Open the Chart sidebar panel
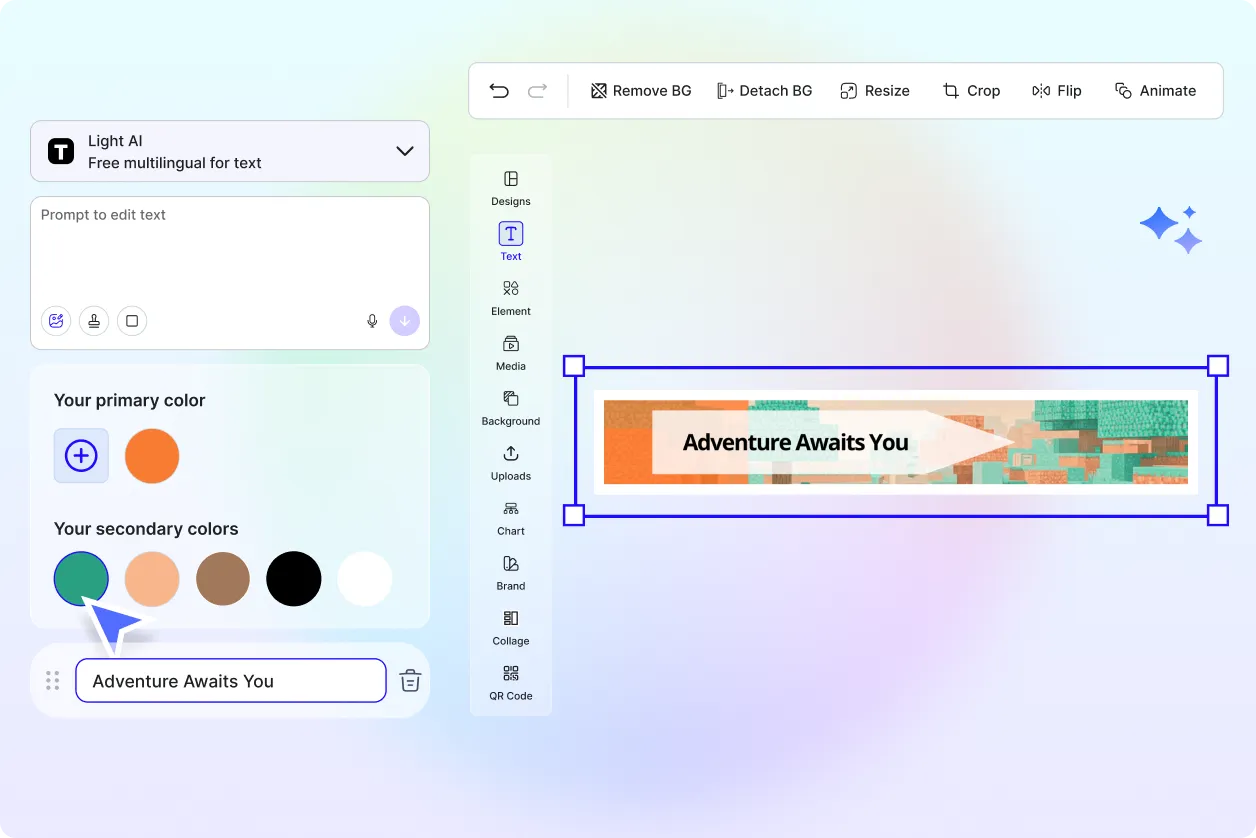1256x838 pixels. [511, 518]
